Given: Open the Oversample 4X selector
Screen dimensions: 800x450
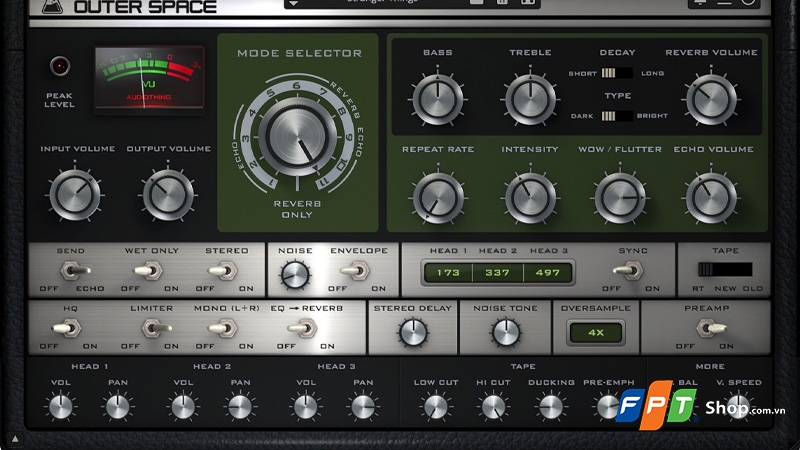Looking at the screenshot, I should click(x=595, y=333).
